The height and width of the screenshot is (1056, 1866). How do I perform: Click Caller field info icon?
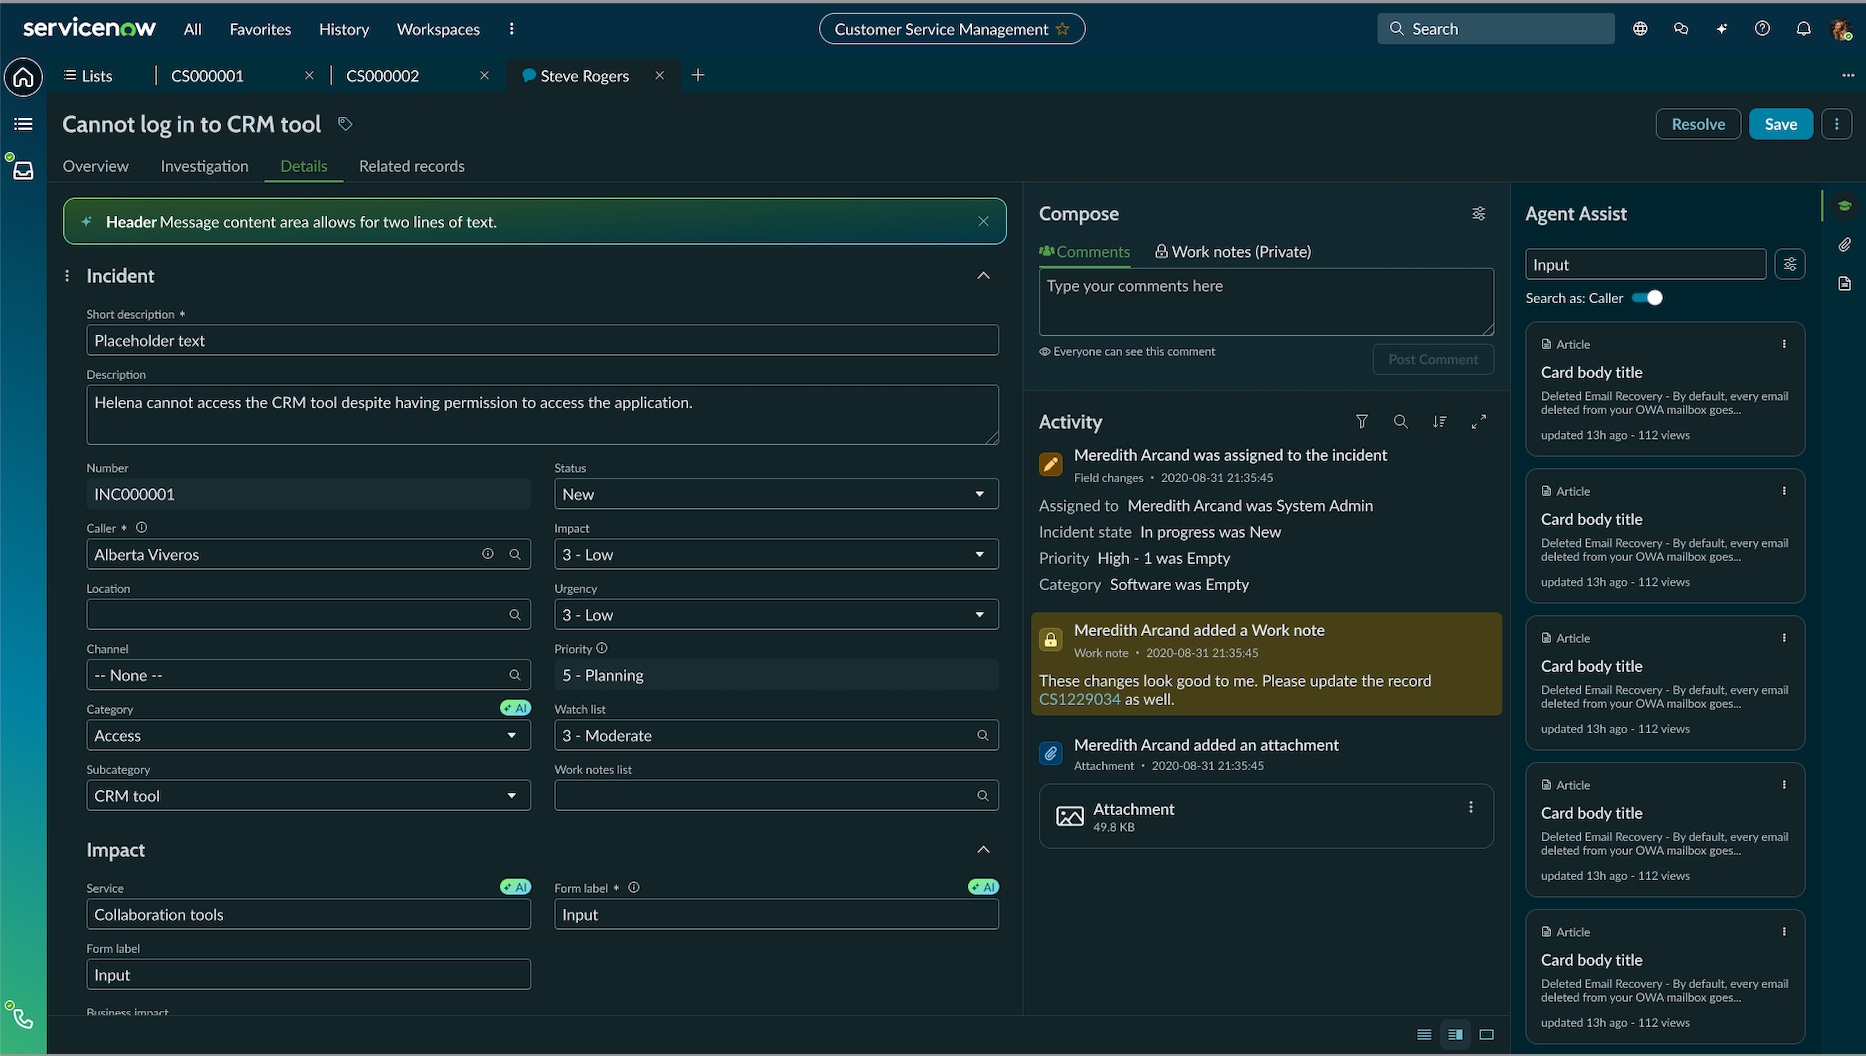[x=487, y=554]
